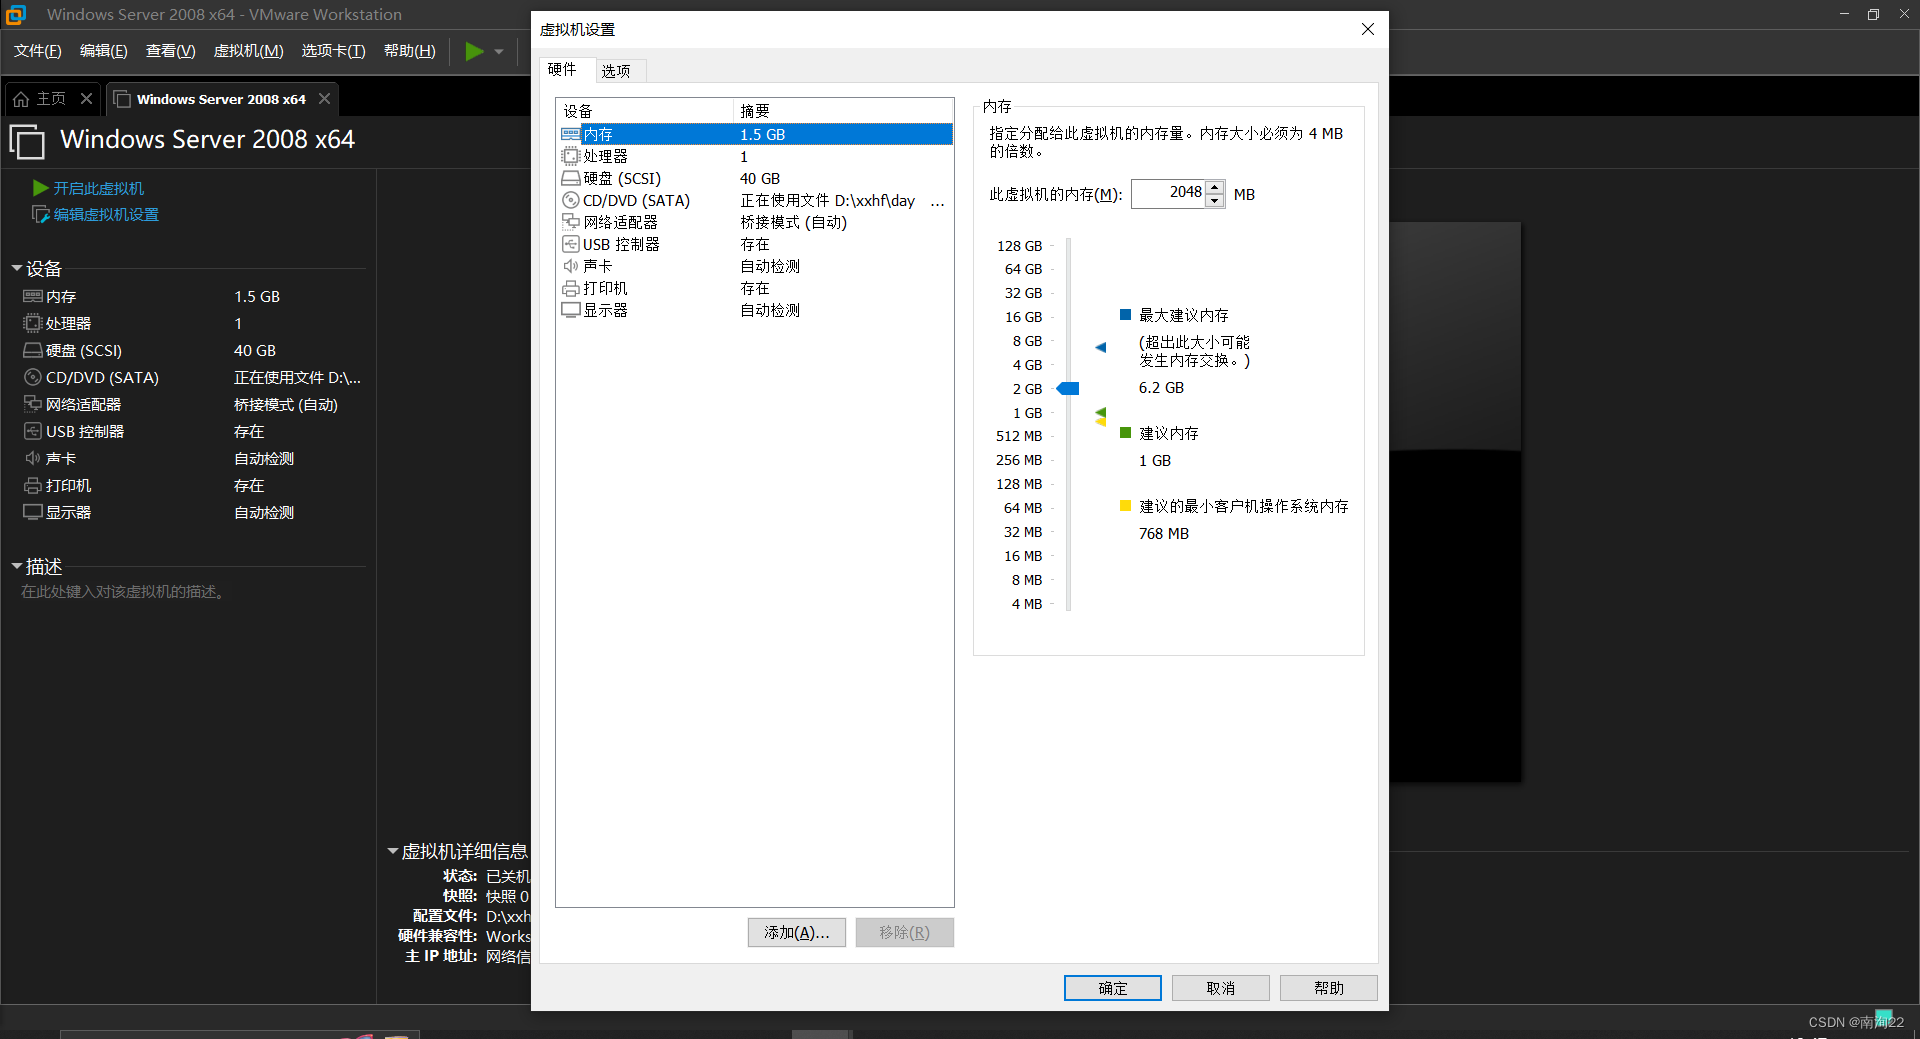The width and height of the screenshot is (1920, 1039).
Task: Click the green recommended memory marker
Action: [x=1101, y=412]
